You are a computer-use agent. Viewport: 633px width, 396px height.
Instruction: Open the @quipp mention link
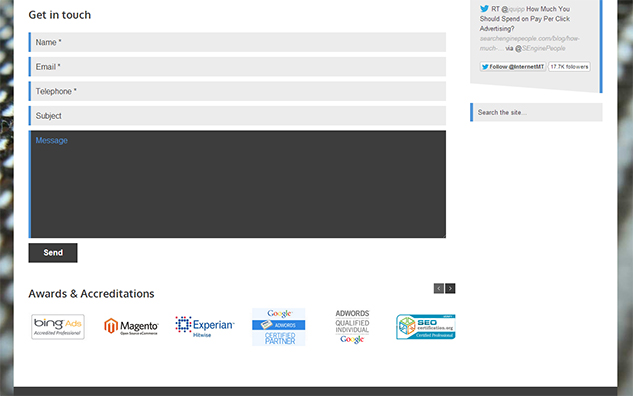coord(513,9)
